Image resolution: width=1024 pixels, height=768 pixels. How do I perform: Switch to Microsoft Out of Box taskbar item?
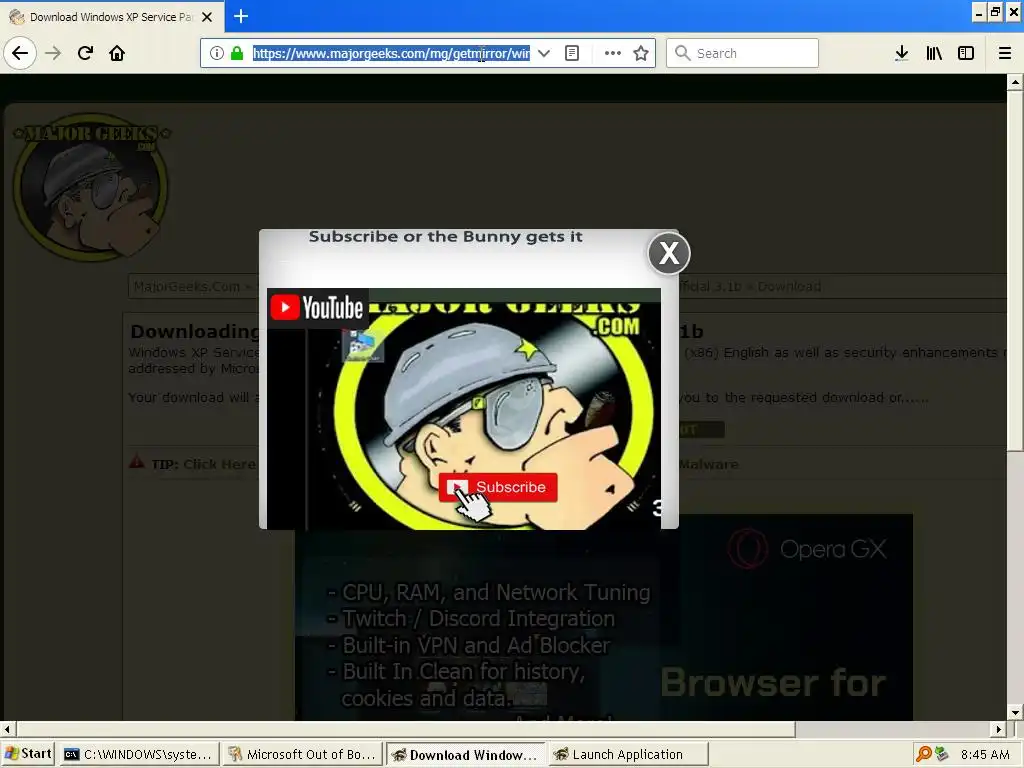click(x=302, y=754)
